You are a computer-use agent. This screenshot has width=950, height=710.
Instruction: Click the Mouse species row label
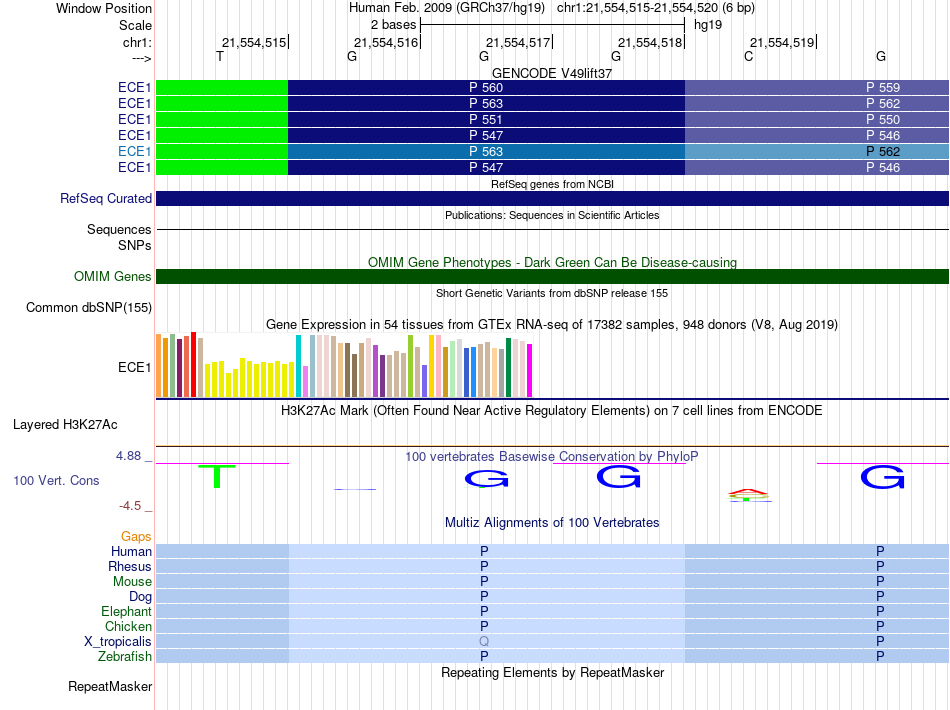coord(132,582)
